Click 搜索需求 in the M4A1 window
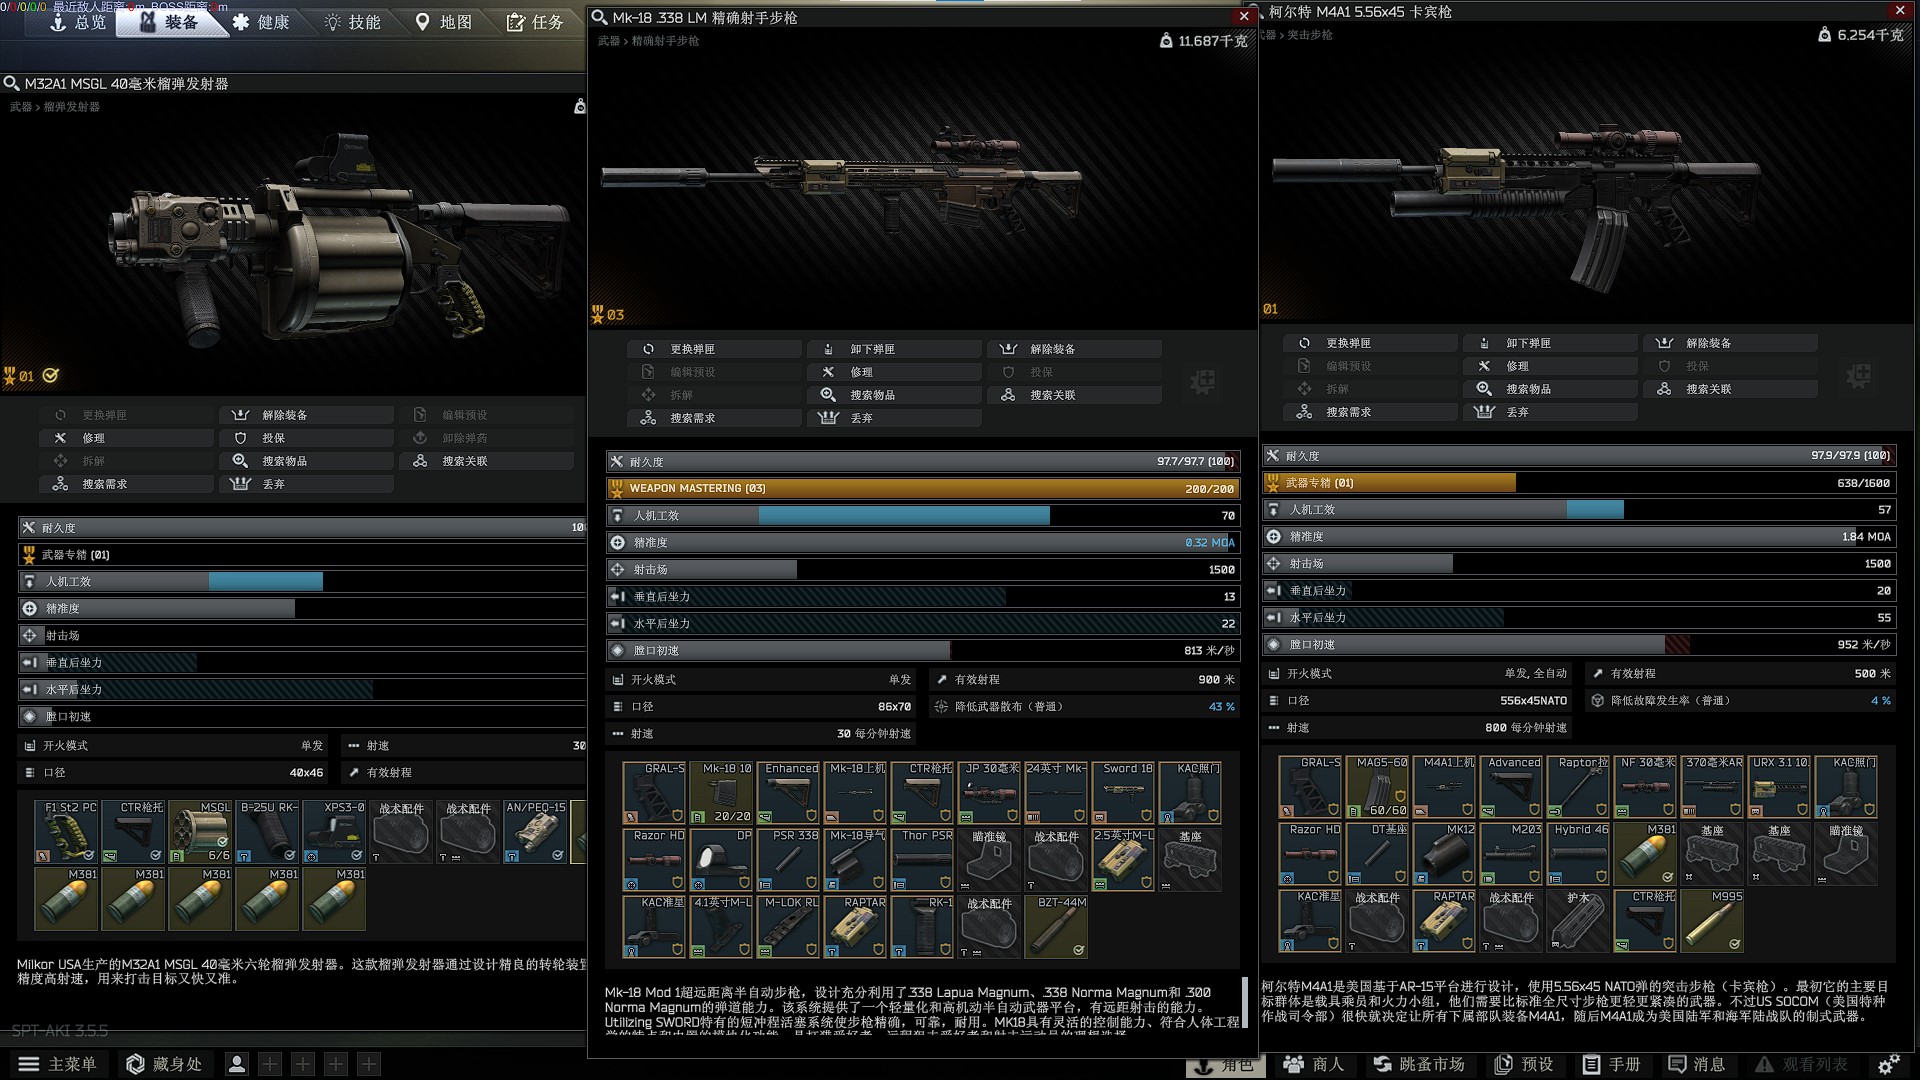 coord(1370,412)
